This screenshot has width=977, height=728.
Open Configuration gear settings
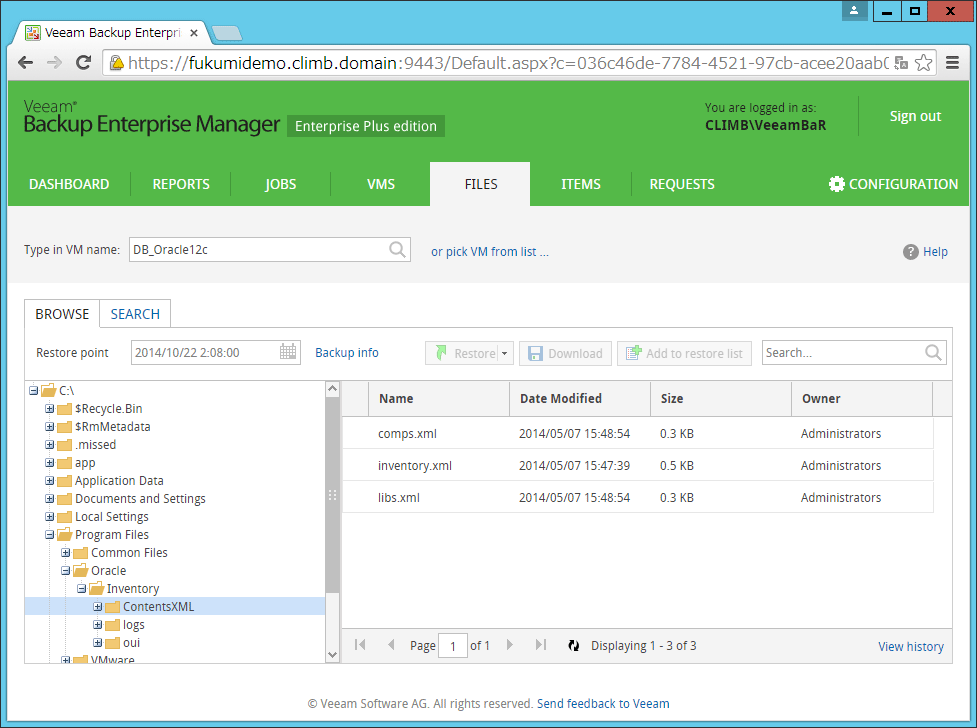[x=894, y=184]
